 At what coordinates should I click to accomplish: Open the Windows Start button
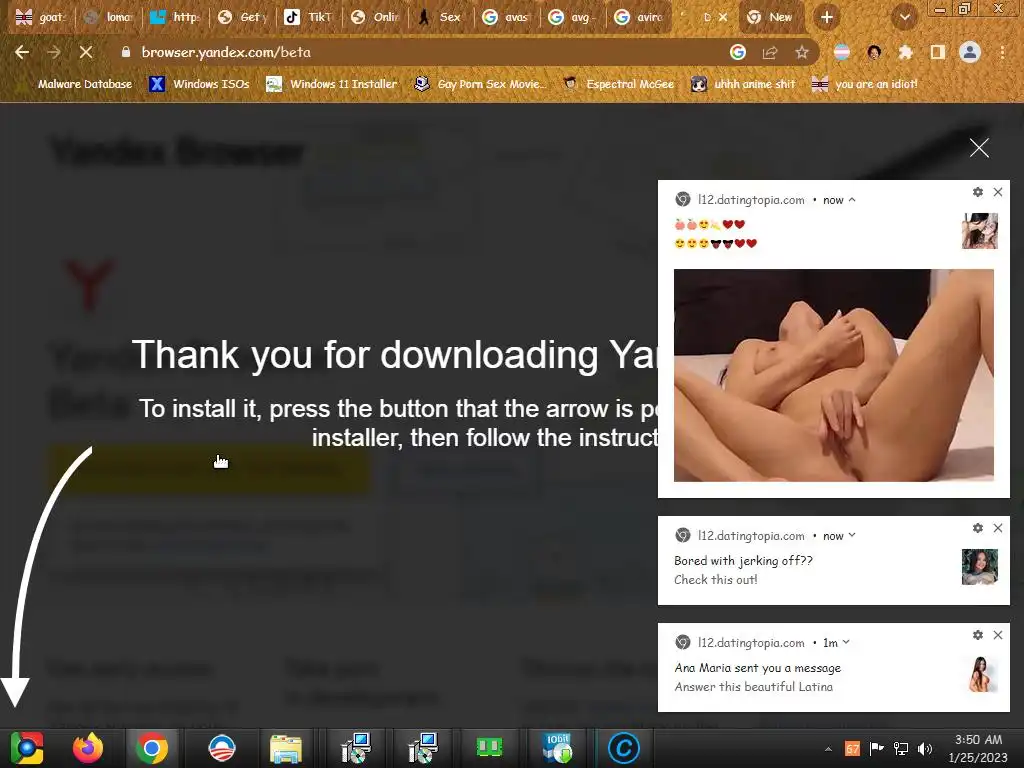click(27, 748)
